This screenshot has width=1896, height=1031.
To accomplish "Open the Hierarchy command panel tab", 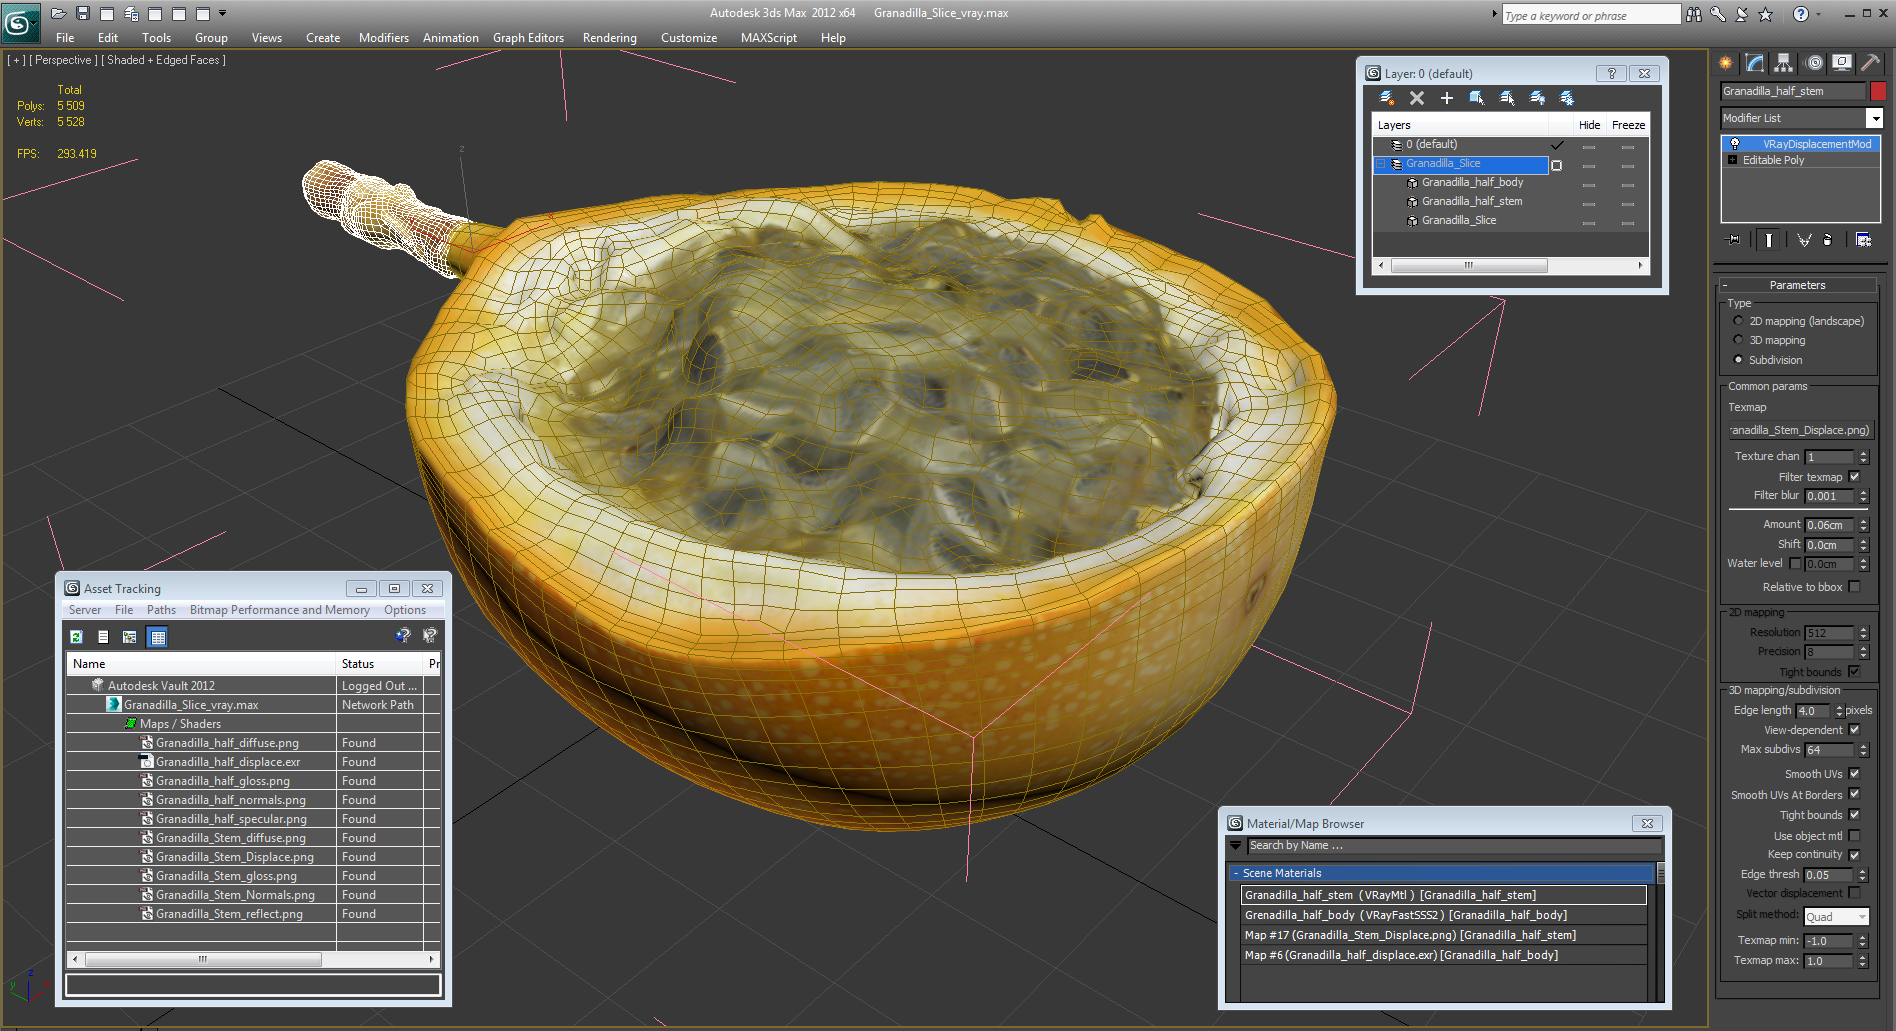I will click(x=1783, y=63).
